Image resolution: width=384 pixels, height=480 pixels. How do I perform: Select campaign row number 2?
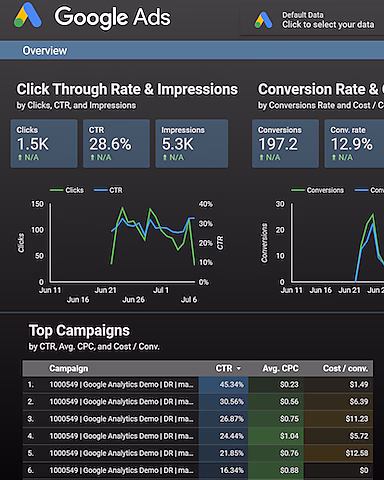[x=198, y=402]
